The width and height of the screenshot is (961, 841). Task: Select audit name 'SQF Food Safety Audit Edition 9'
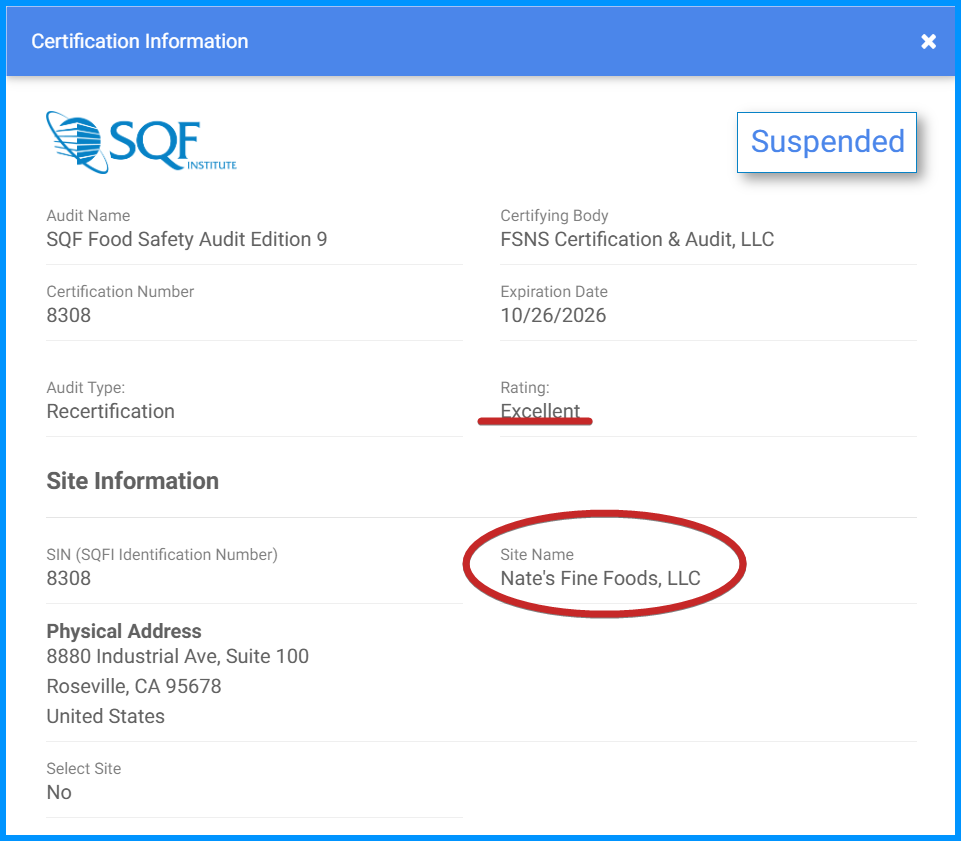187,239
